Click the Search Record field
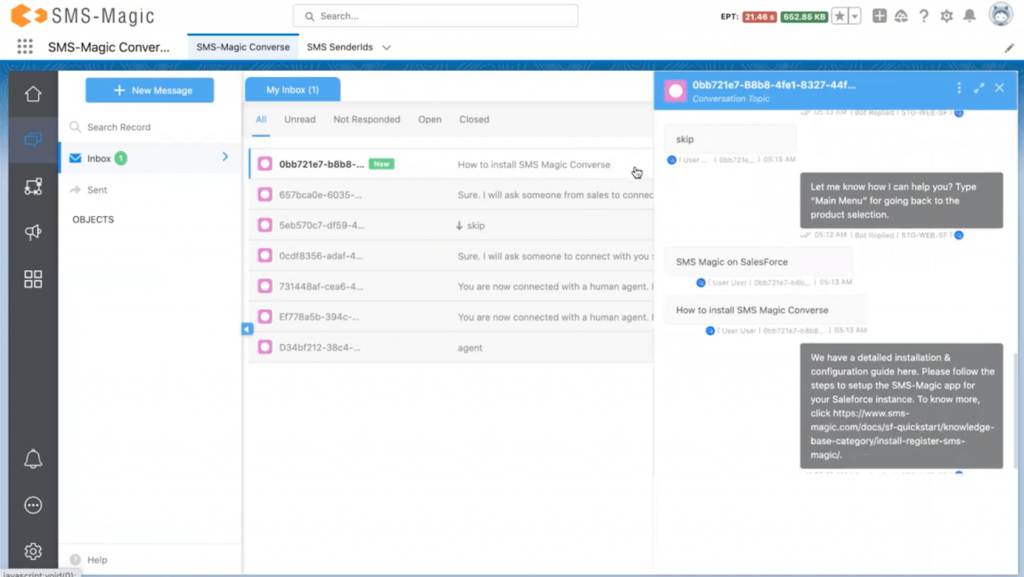 point(150,127)
